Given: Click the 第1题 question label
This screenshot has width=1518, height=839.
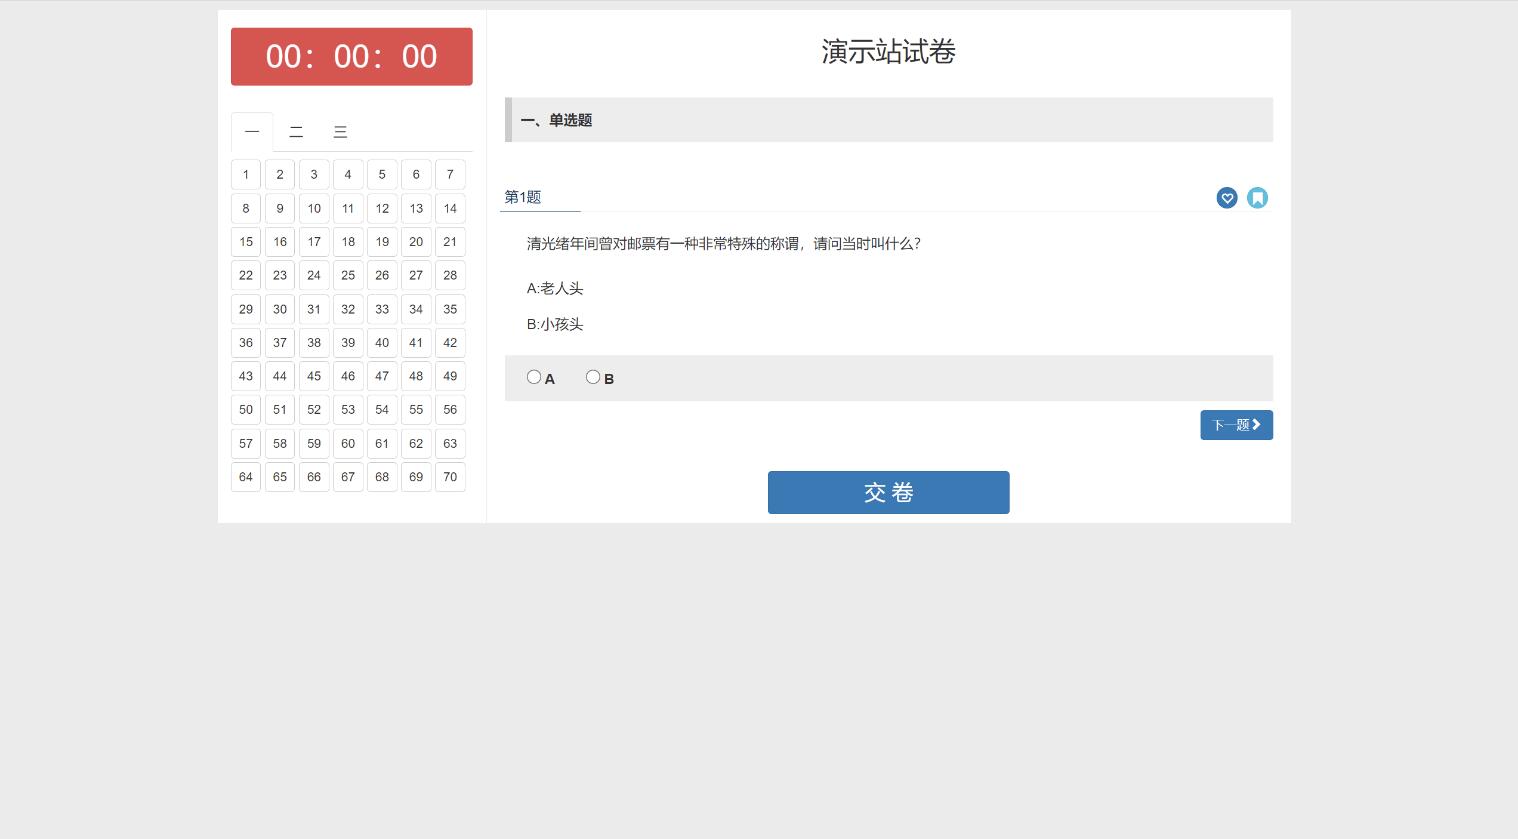Looking at the screenshot, I should (523, 197).
